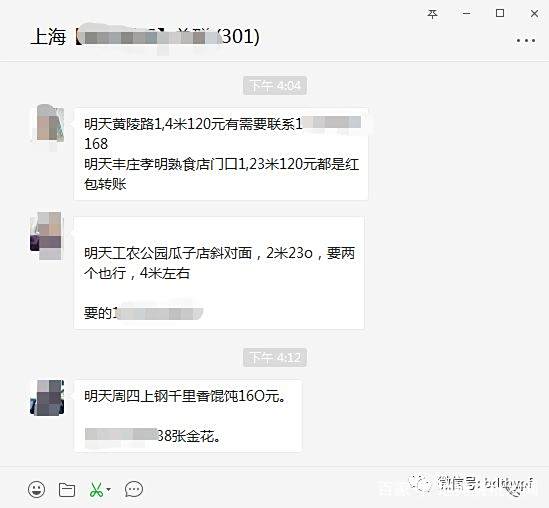Click the blurred phone number in second message
This screenshot has height=508, width=549.
tap(158, 313)
